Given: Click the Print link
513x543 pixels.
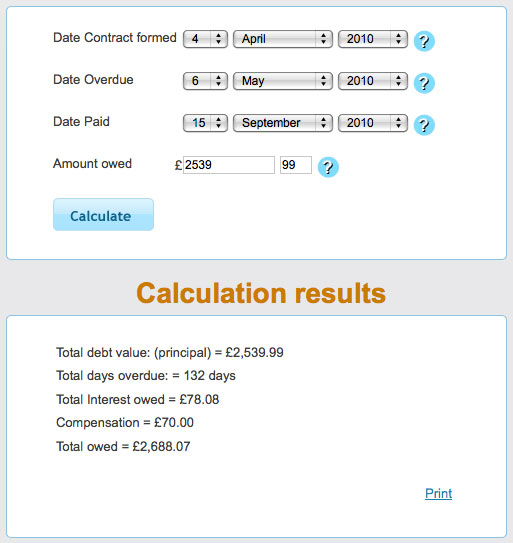Looking at the screenshot, I should [x=439, y=493].
